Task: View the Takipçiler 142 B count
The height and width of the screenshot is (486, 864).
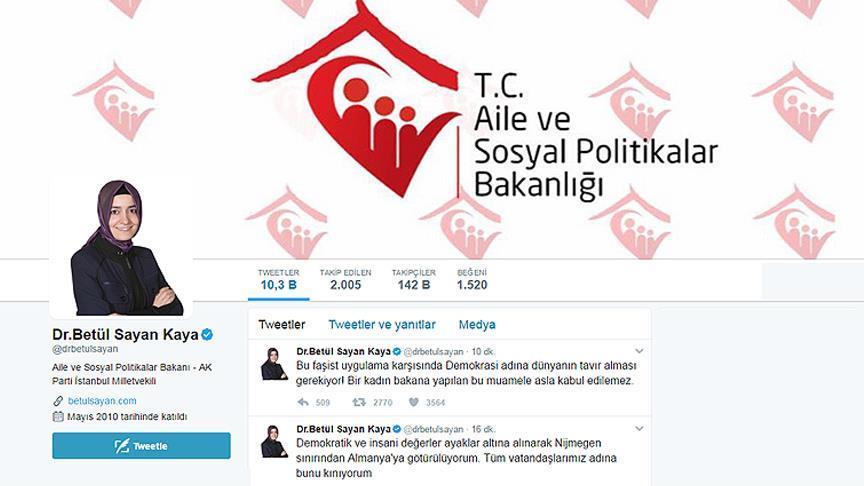Action: coord(414,280)
